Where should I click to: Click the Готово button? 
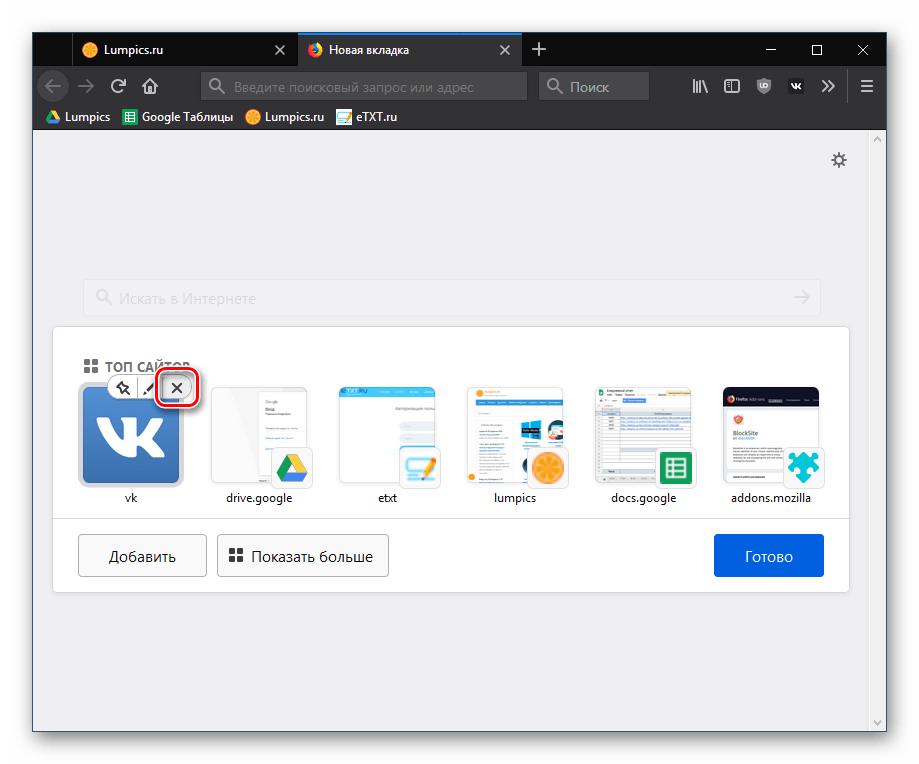coord(768,556)
